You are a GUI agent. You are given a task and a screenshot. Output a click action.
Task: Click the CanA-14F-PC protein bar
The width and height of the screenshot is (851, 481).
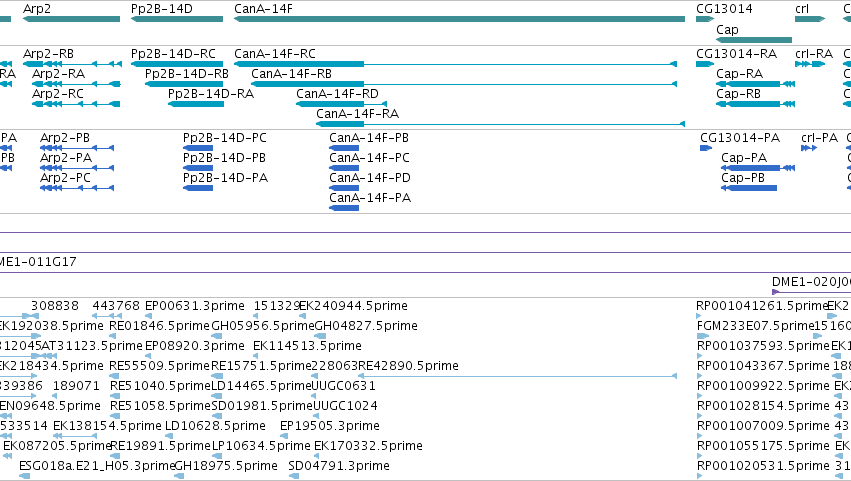pos(344,168)
